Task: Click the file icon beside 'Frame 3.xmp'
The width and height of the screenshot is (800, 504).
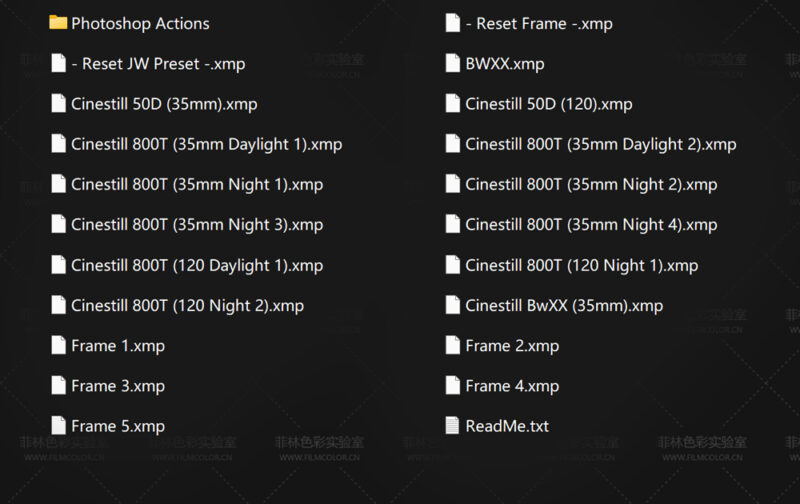Action: coord(59,386)
